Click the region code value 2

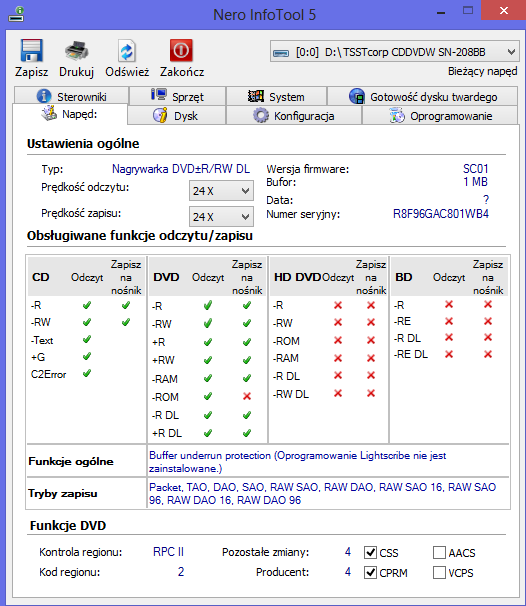[x=181, y=572]
